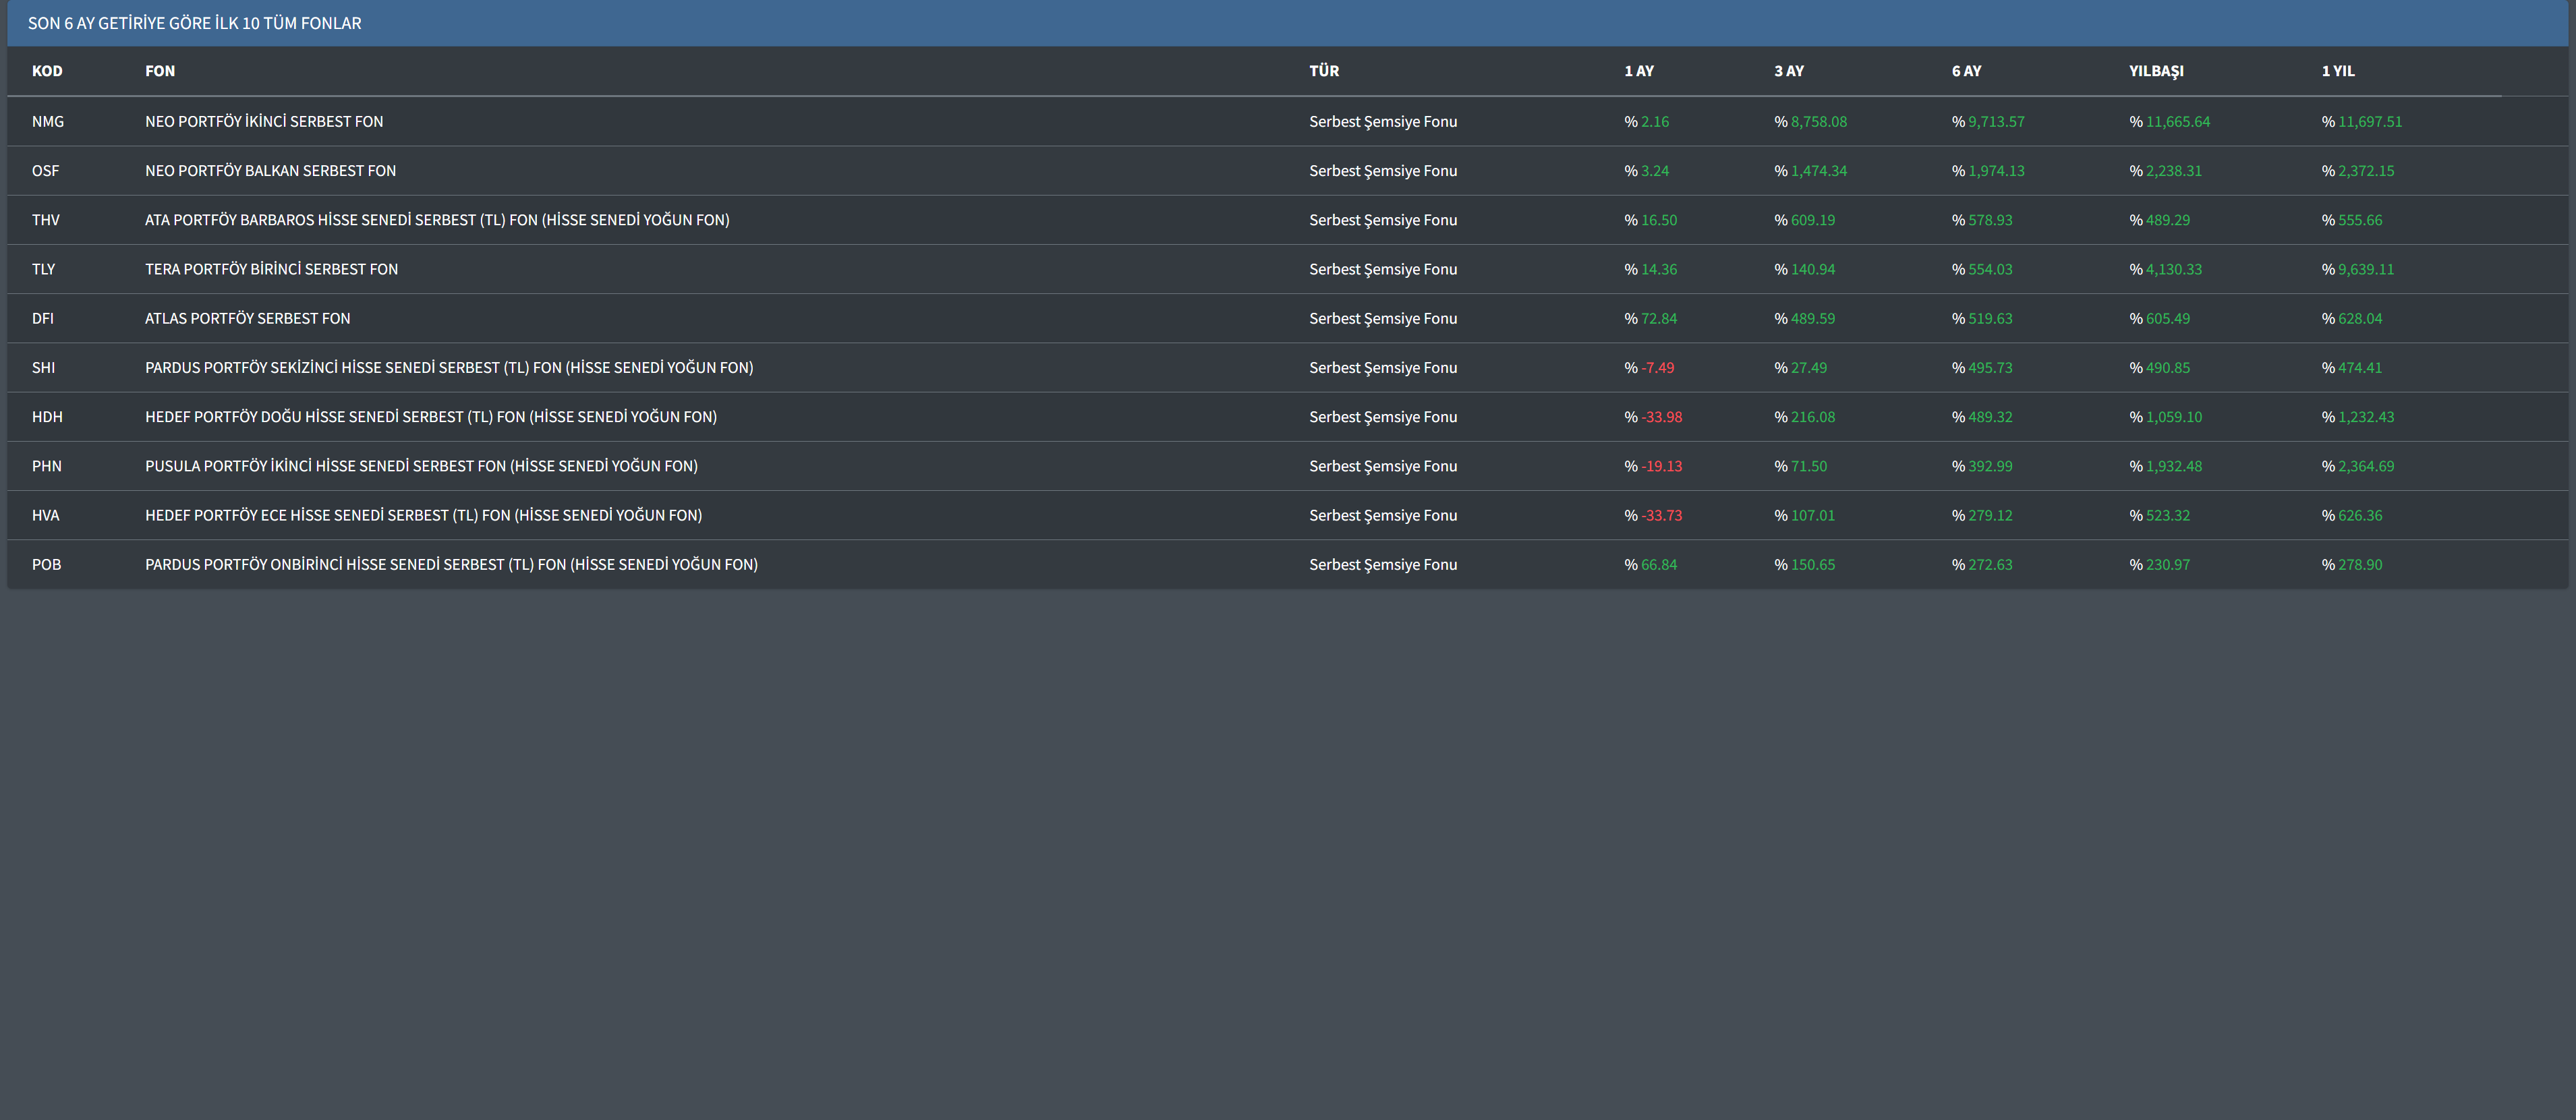Sort by 1 YIL column header
2576x1120 pixels.
(x=2337, y=71)
